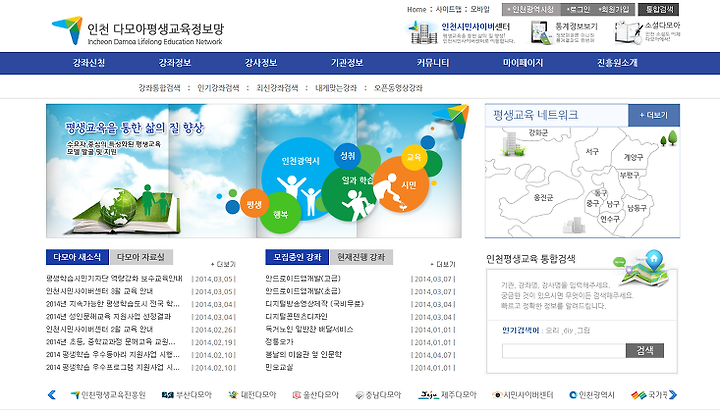
Task: Open the 인천시민사이버센터 building icon banner
Action: 422,32
